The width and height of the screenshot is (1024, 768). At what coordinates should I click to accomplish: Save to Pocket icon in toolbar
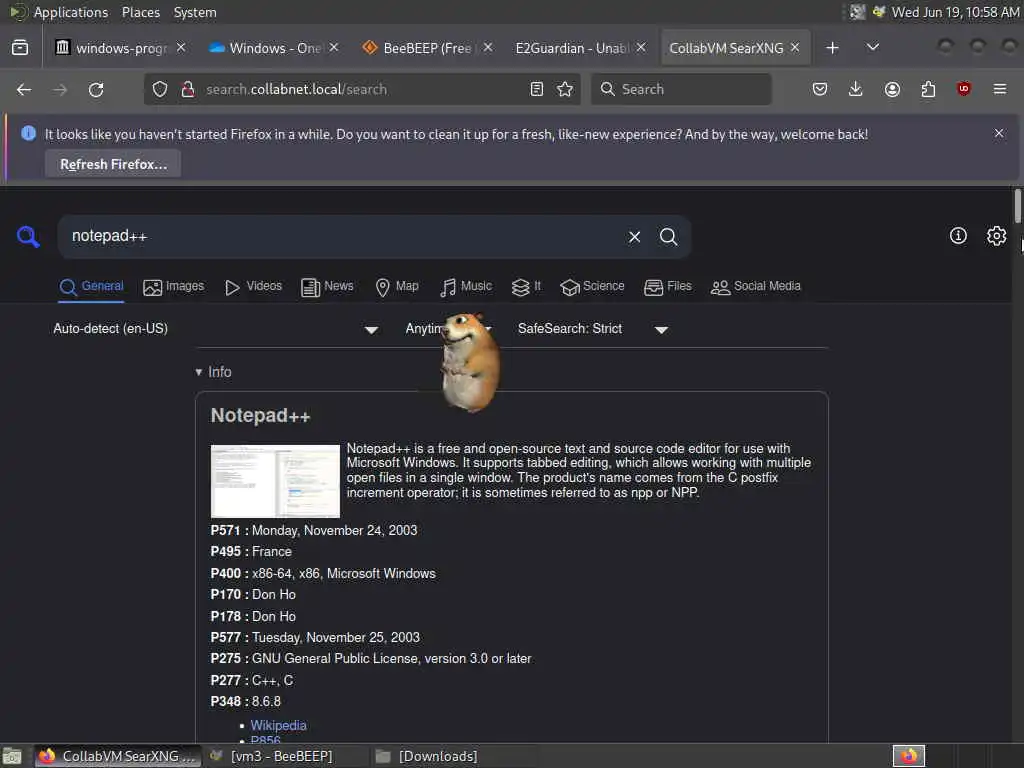click(x=820, y=89)
